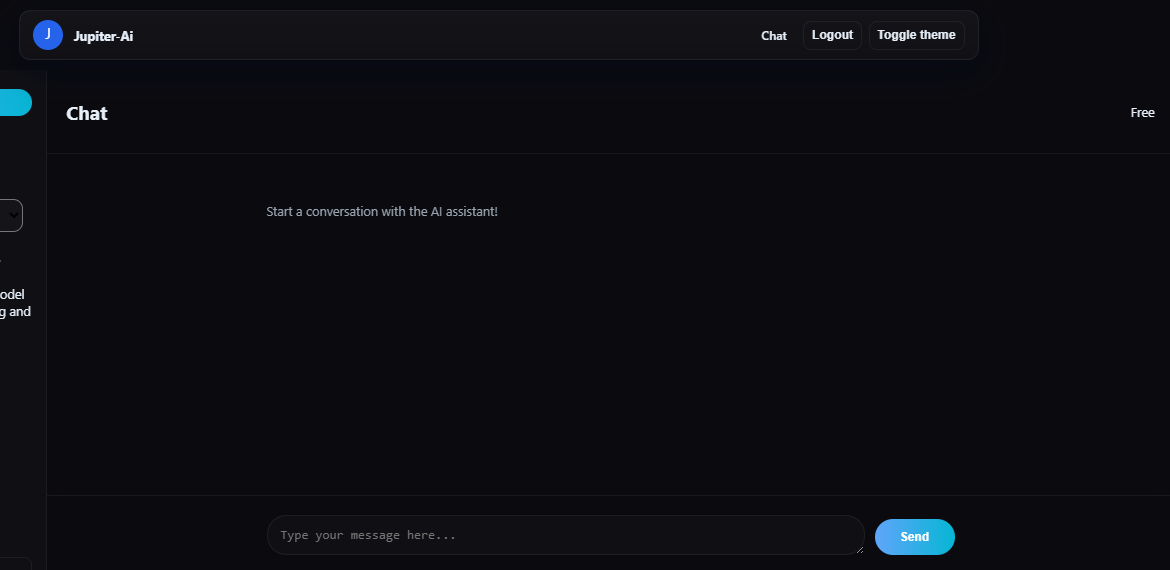Click the Jupiter-Ai brand name
The height and width of the screenshot is (570, 1170).
pos(103,36)
